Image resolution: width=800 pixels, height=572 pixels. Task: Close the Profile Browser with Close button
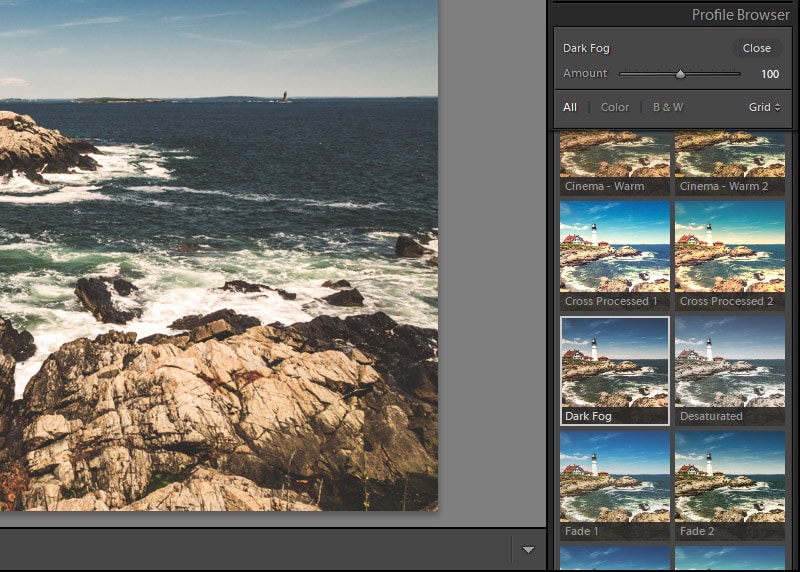[x=757, y=48]
